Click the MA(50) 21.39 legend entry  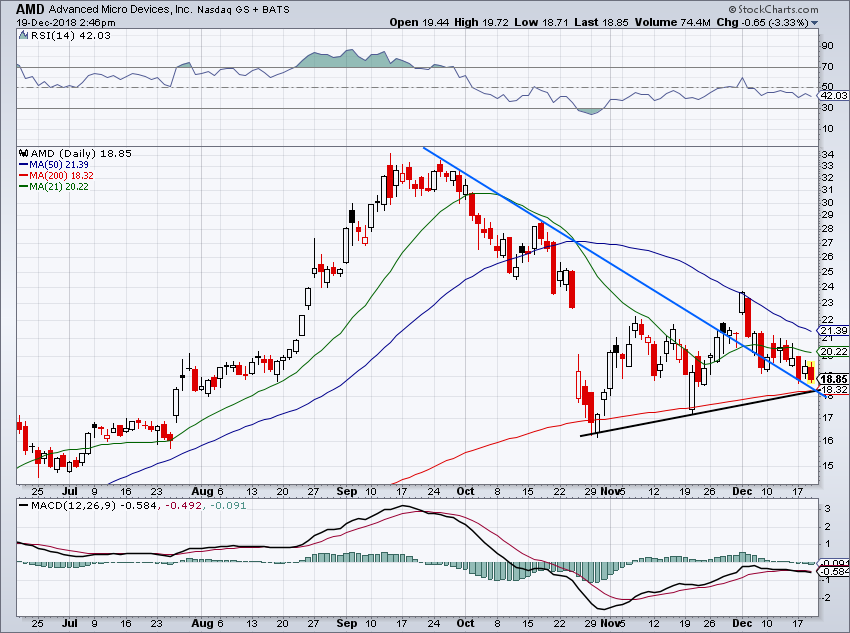click(x=59, y=164)
